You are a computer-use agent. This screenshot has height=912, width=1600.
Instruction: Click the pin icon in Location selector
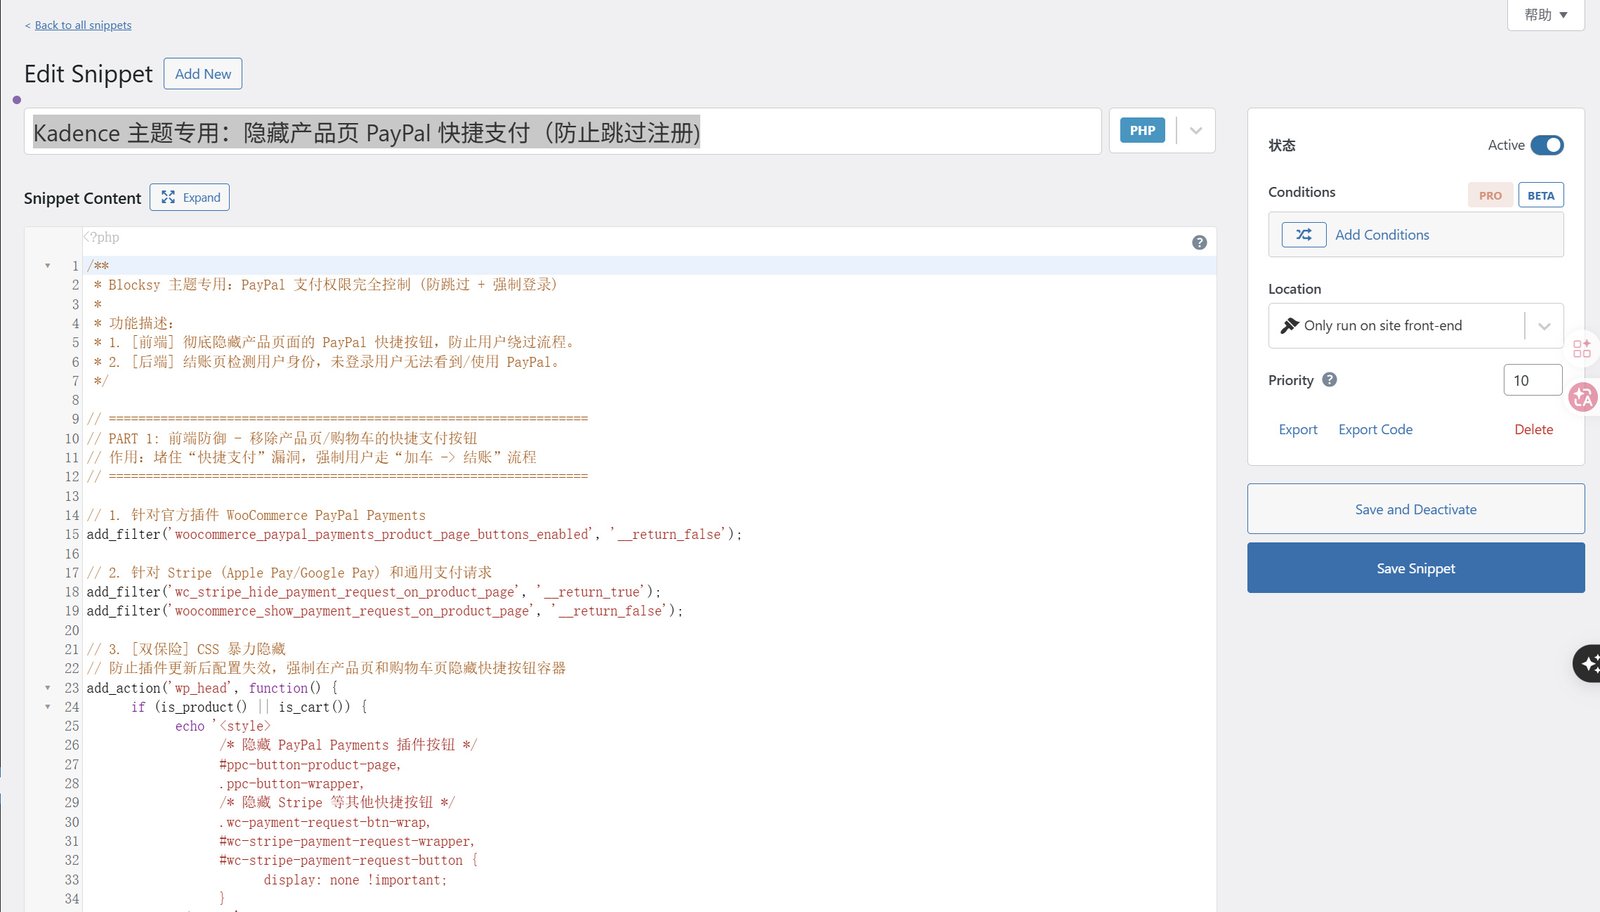pyautogui.click(x=1289, y=326)
